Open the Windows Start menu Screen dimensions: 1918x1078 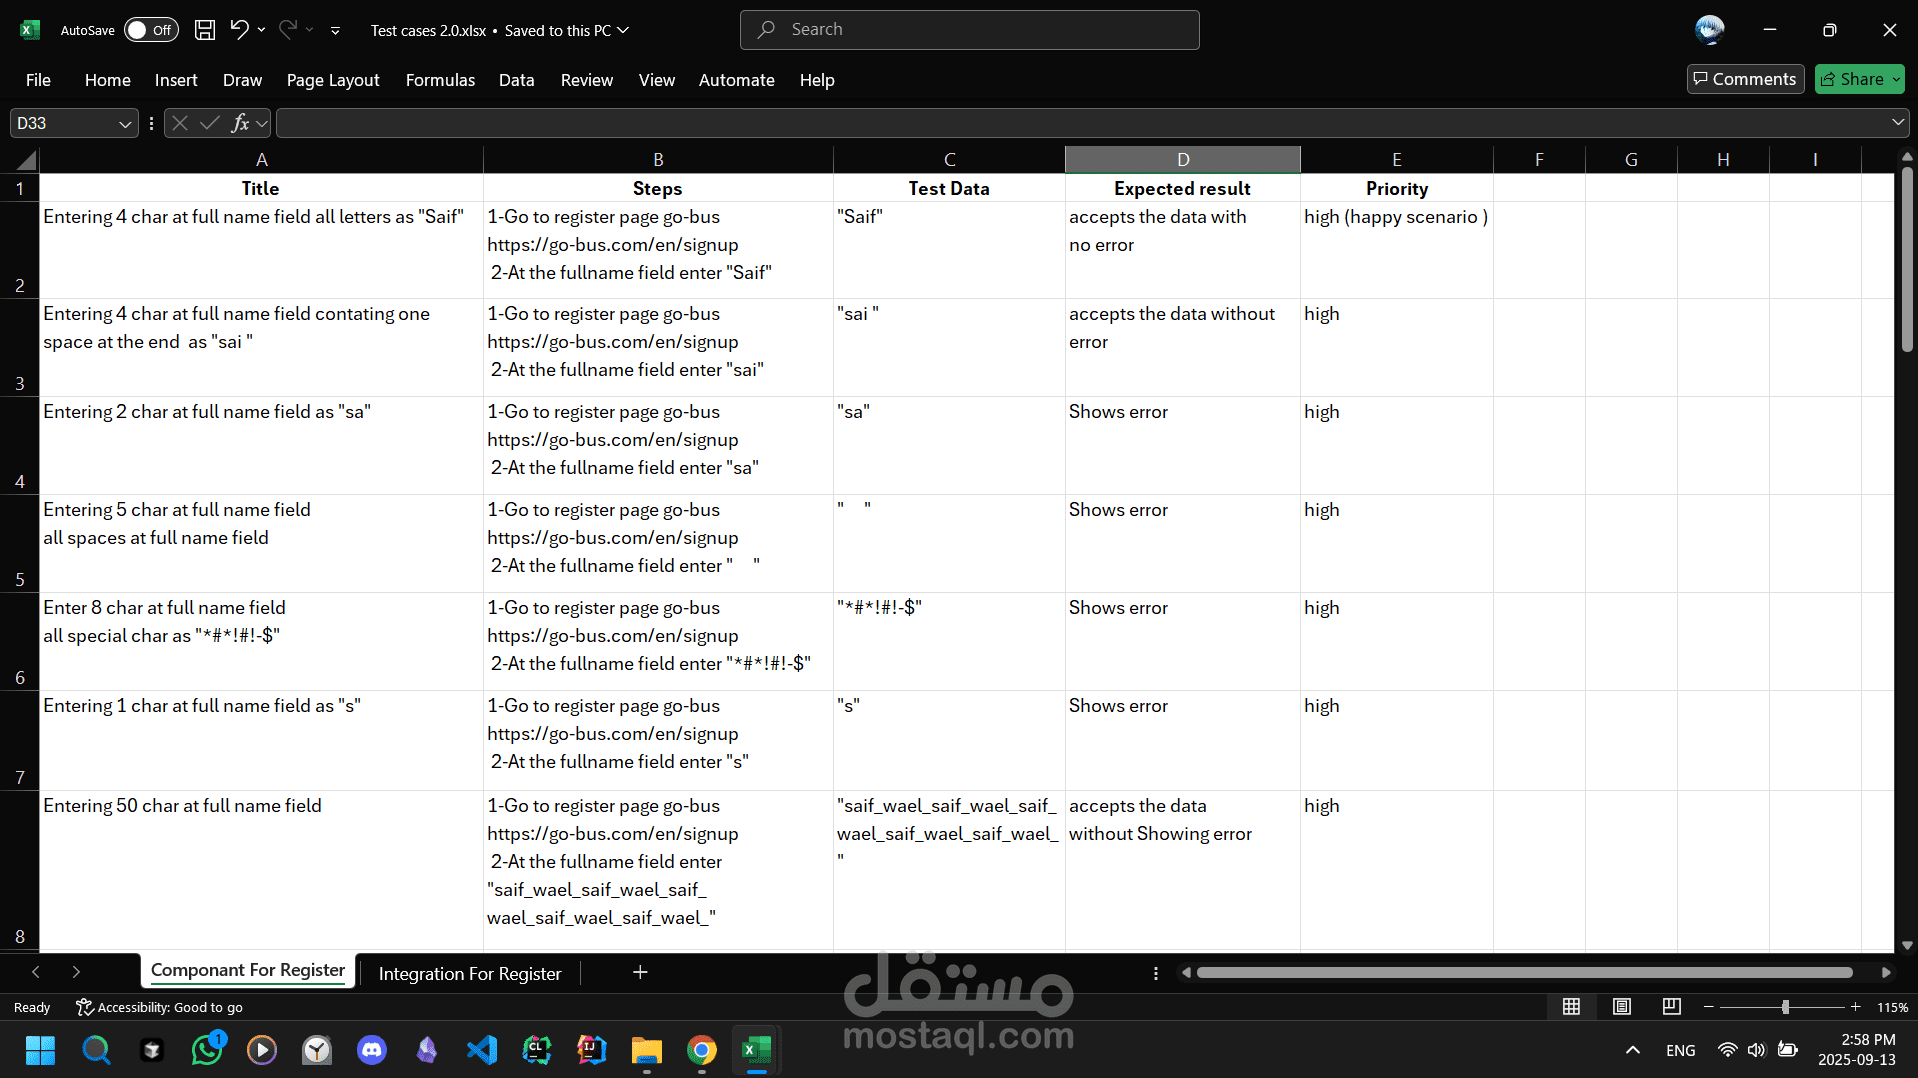click(40, 1050)
